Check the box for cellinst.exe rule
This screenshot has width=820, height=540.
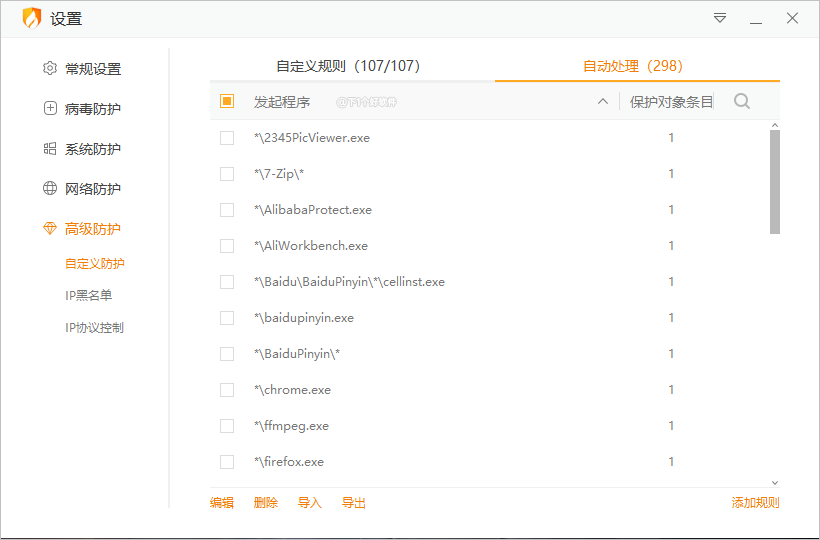point(227,282)
